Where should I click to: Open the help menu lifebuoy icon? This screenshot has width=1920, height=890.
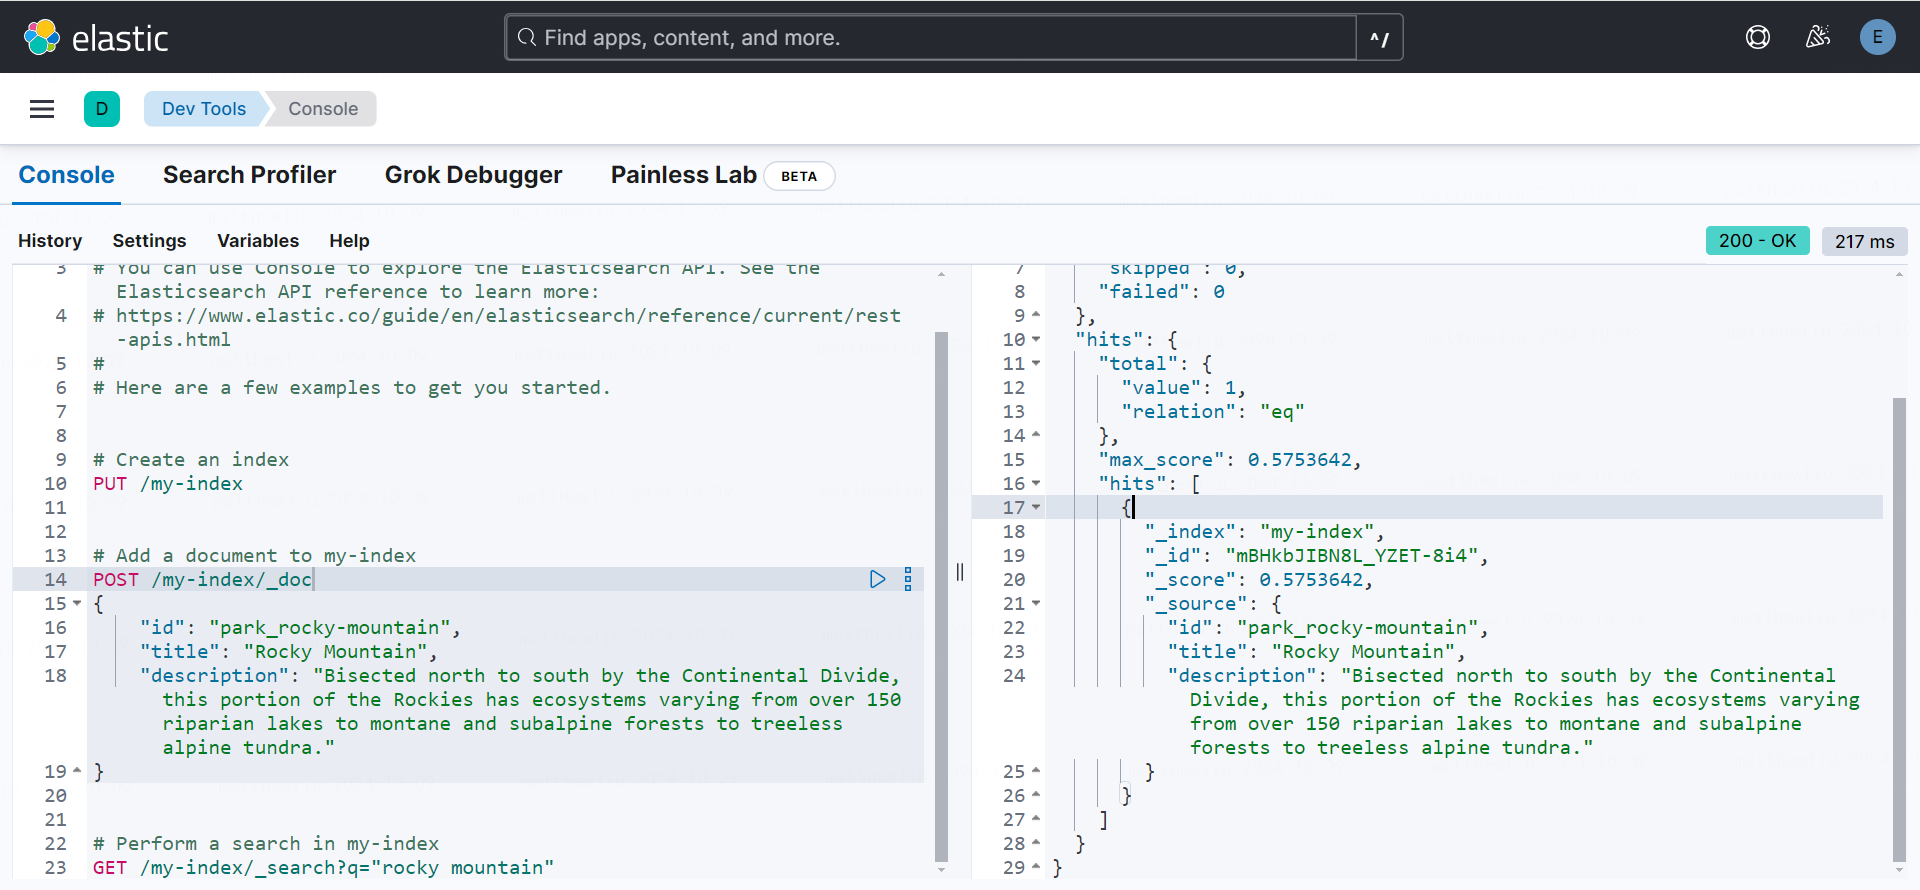click(1758, 37)
